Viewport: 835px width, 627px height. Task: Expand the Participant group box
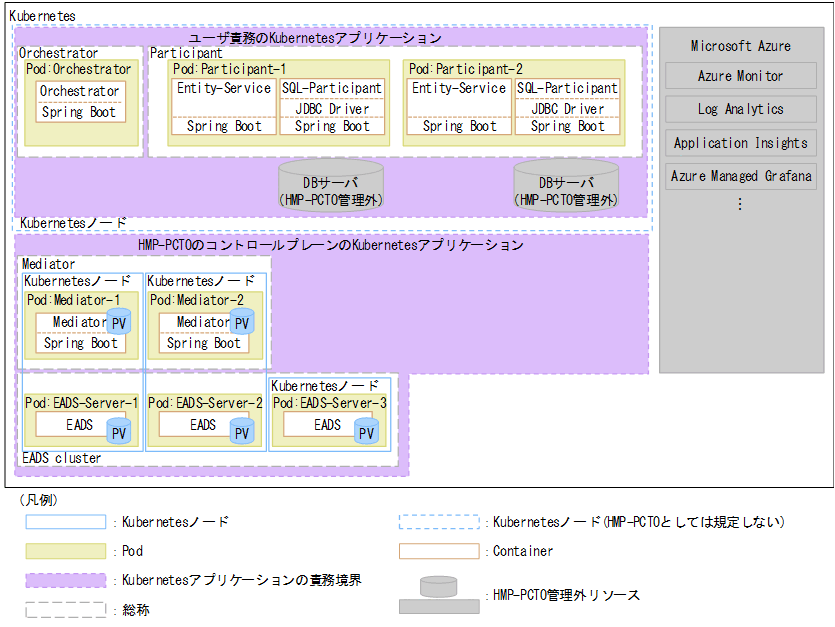[186, 52]
